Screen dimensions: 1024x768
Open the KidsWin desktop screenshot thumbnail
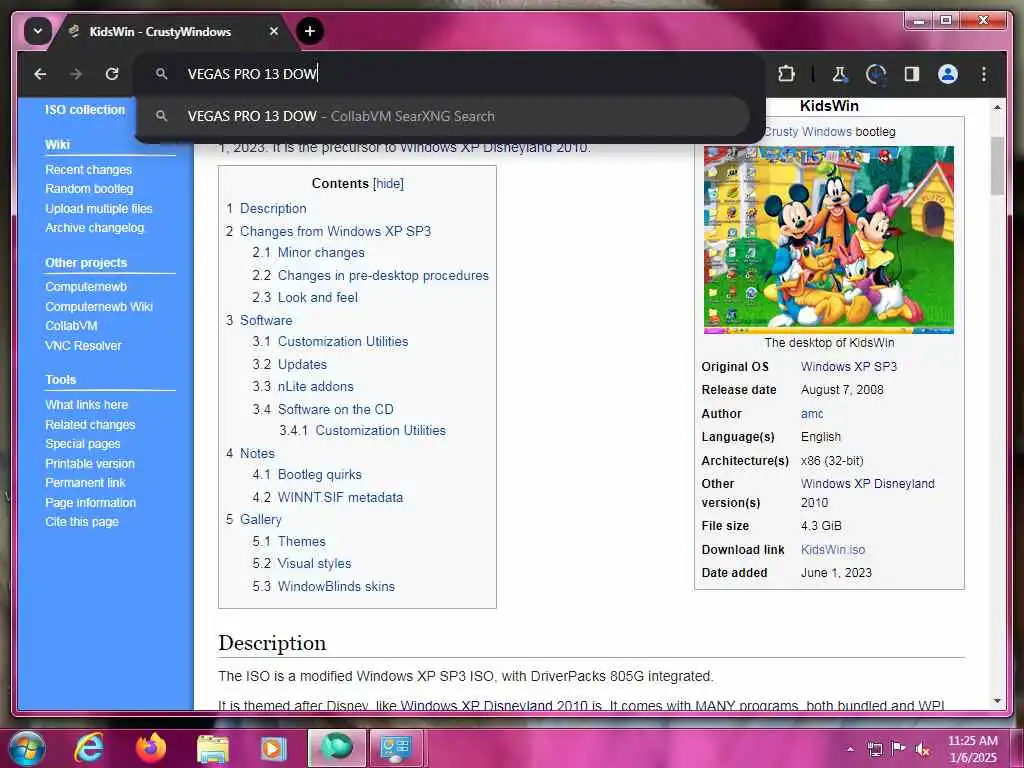point(829,240)
